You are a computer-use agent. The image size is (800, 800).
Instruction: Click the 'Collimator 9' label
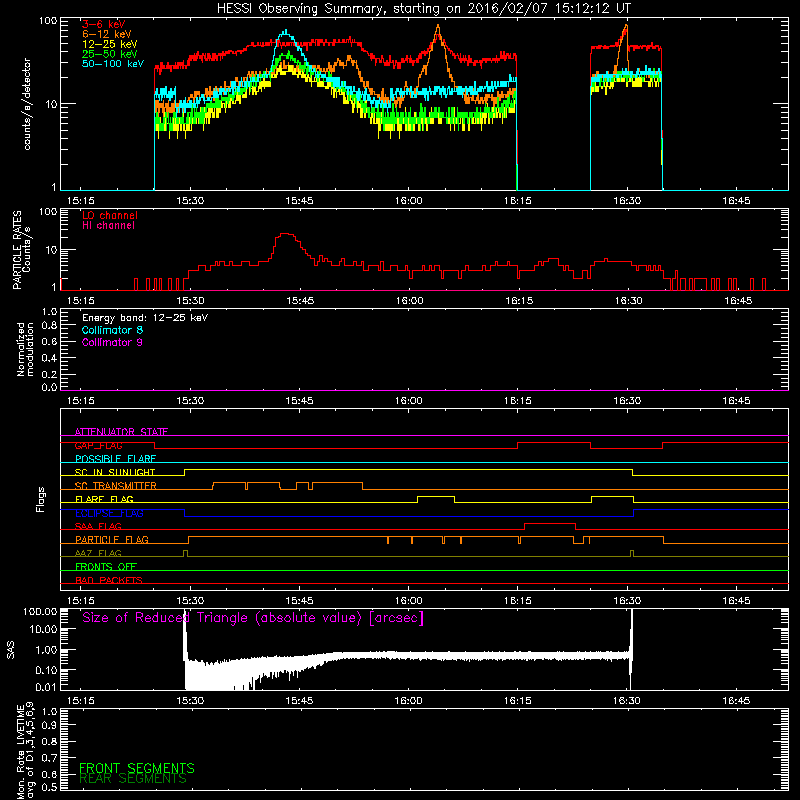point(112,342)
